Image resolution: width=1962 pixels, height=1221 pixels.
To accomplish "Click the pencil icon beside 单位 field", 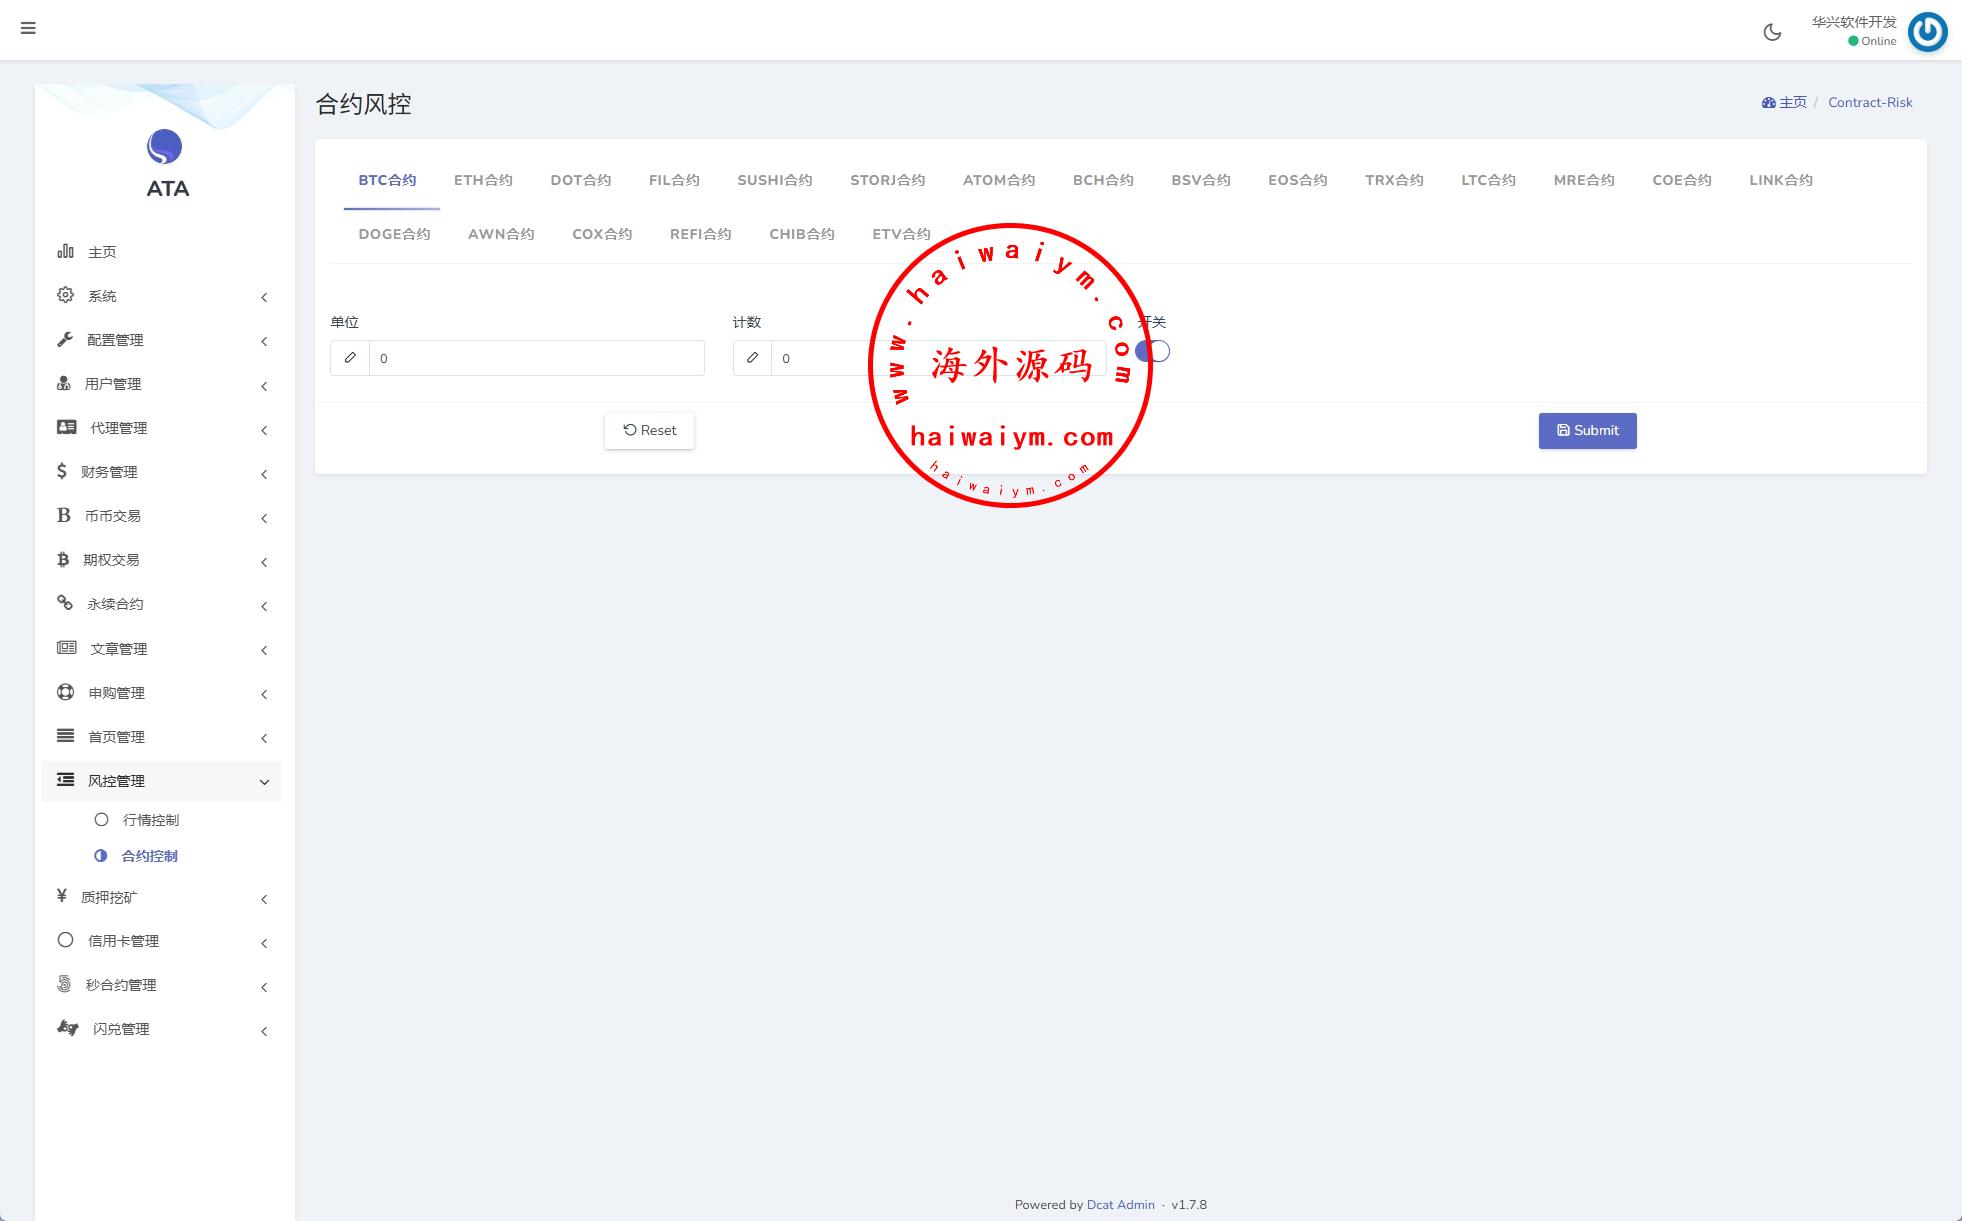I will pos(350,358).
